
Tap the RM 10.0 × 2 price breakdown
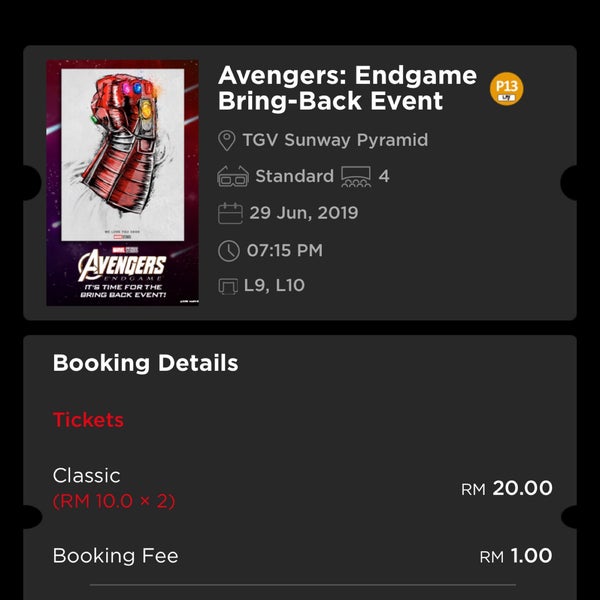pyautogui.click(x=114, y=501)
